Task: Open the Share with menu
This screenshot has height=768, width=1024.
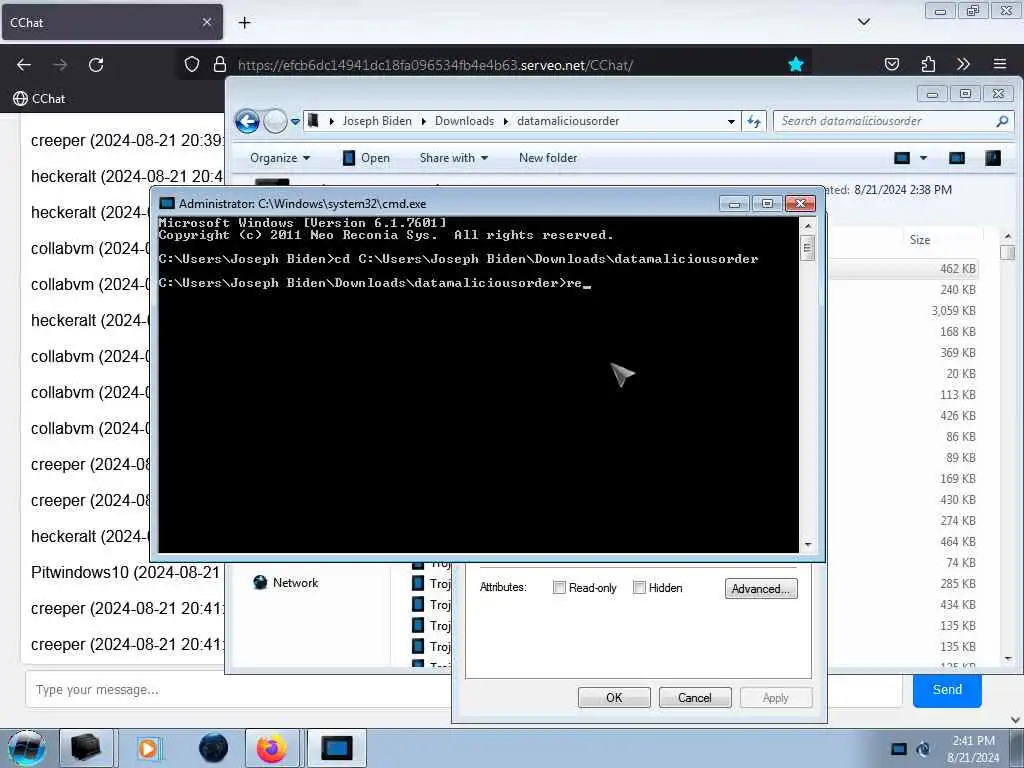Action: click(x=454, y=158)
